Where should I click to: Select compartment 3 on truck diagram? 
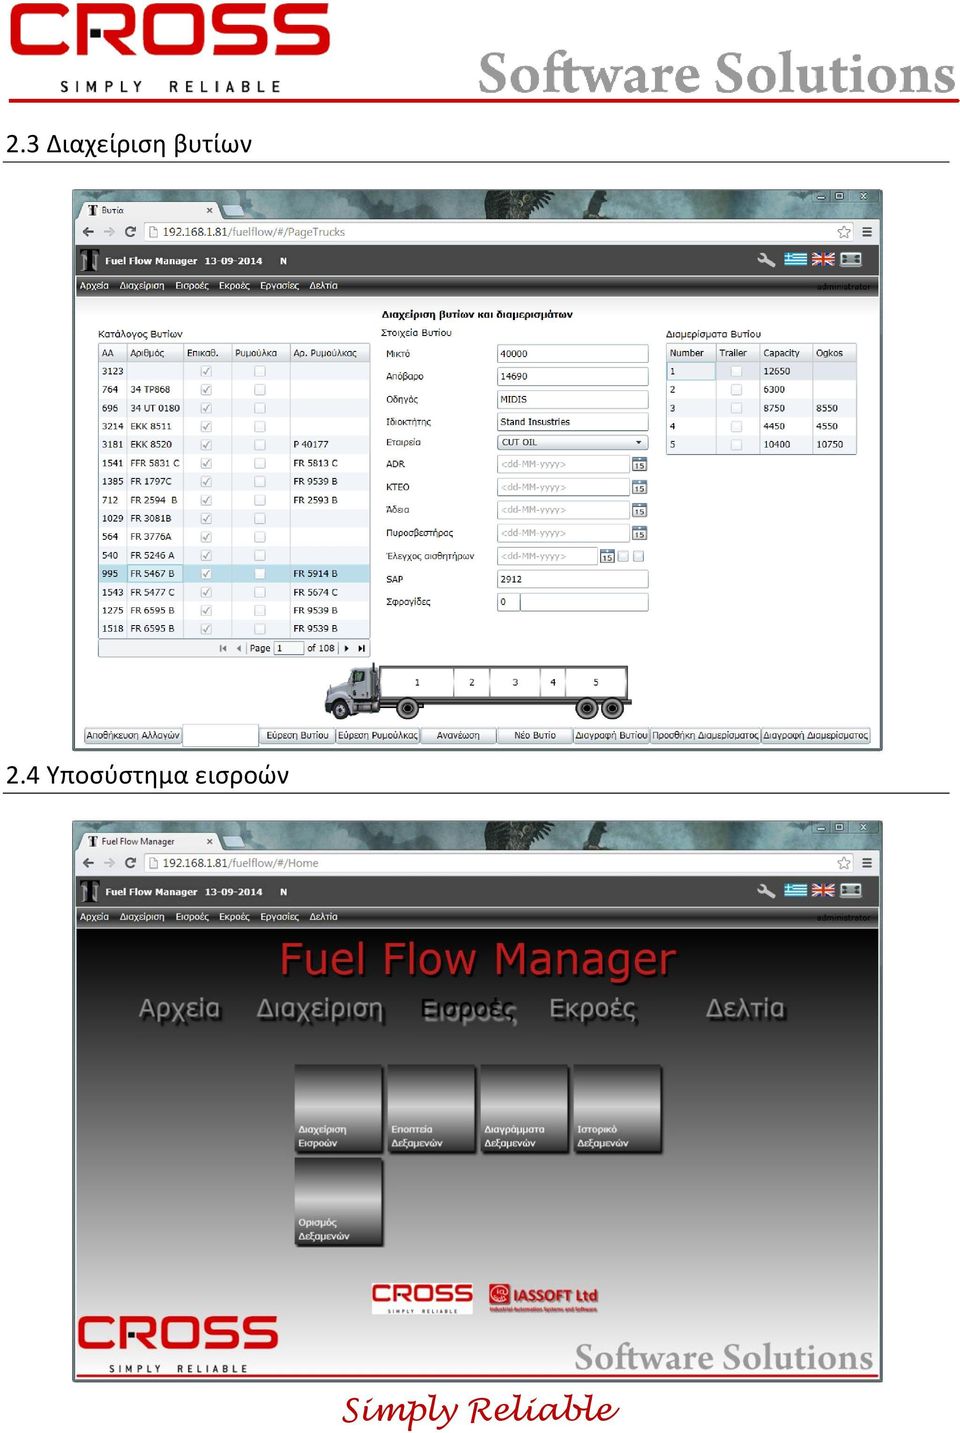tap(515, 682)
